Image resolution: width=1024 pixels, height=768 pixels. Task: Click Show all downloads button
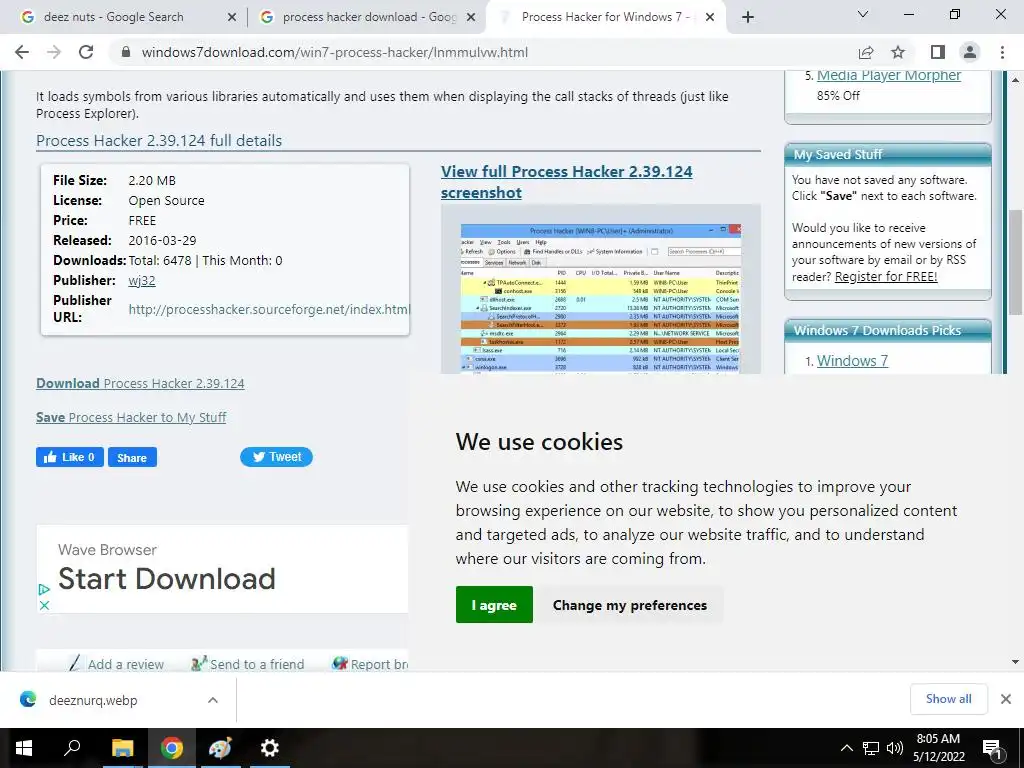pyautogui.click(x=948, y=699)
